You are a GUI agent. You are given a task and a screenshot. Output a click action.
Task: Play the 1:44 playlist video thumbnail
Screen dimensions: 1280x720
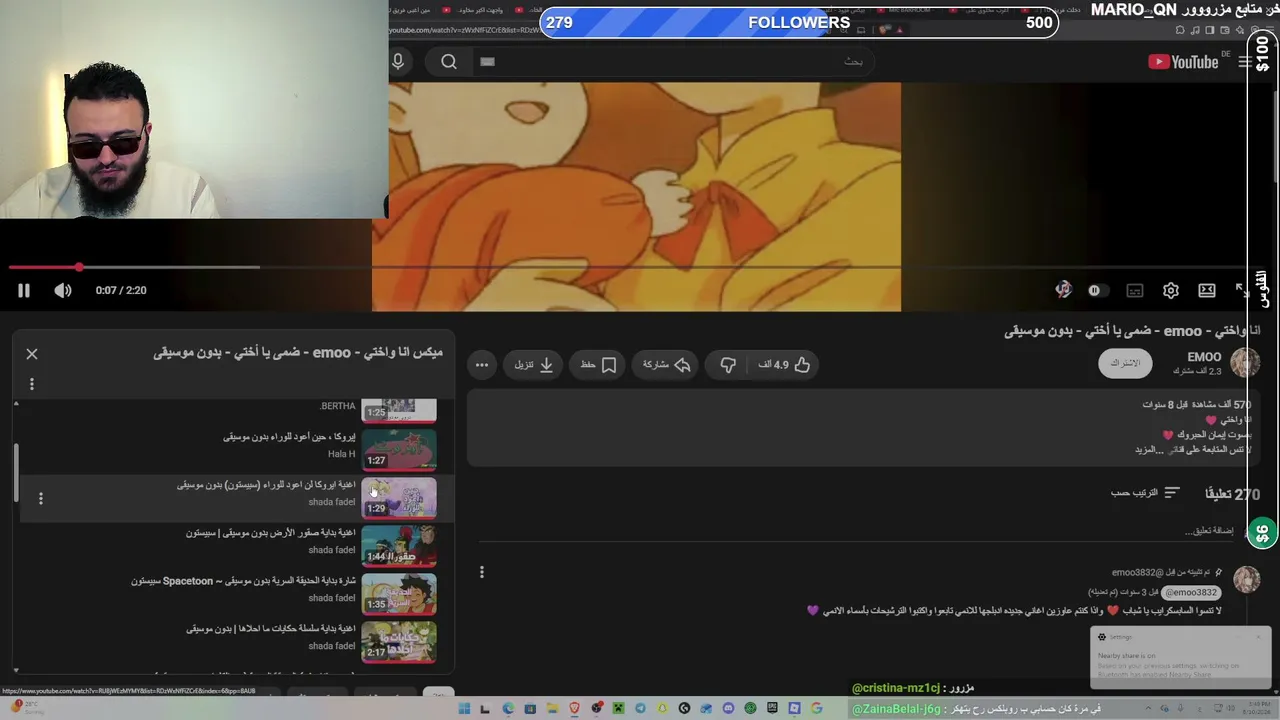coord(399,545)
